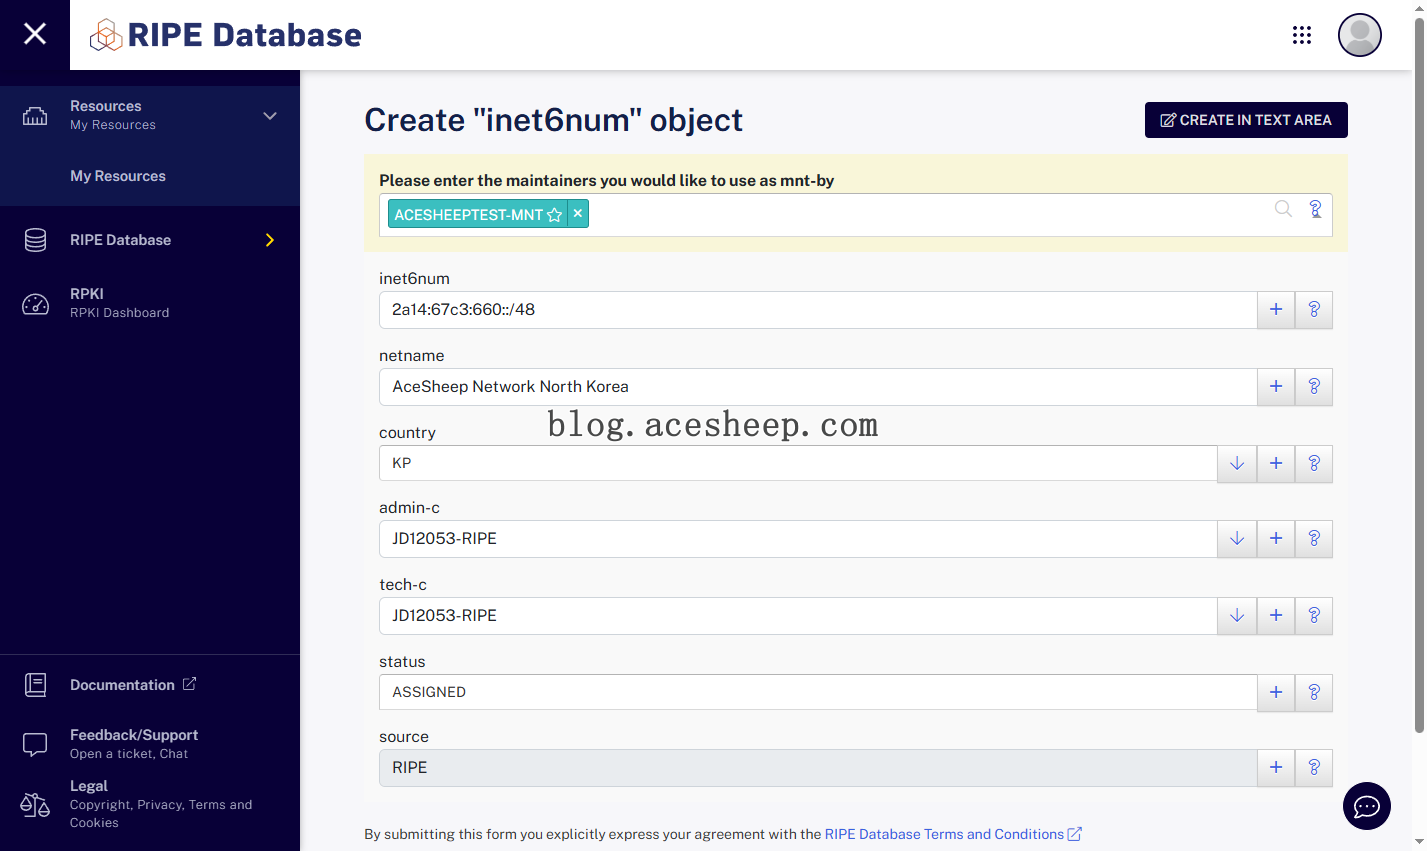The image size is (1427, 851).
Task: Click the maintainer search magnifier icon
Action: pos(1283,209)
